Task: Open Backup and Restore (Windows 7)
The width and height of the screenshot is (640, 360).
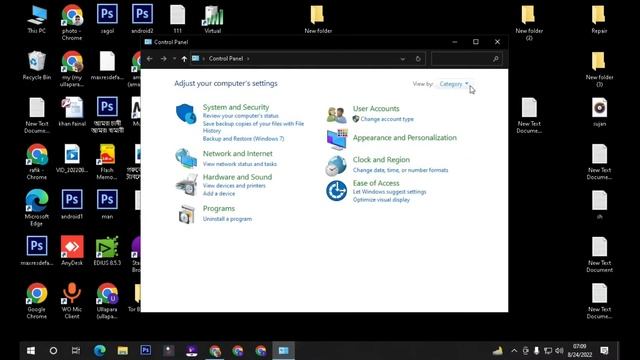Action: pos(243,139)
